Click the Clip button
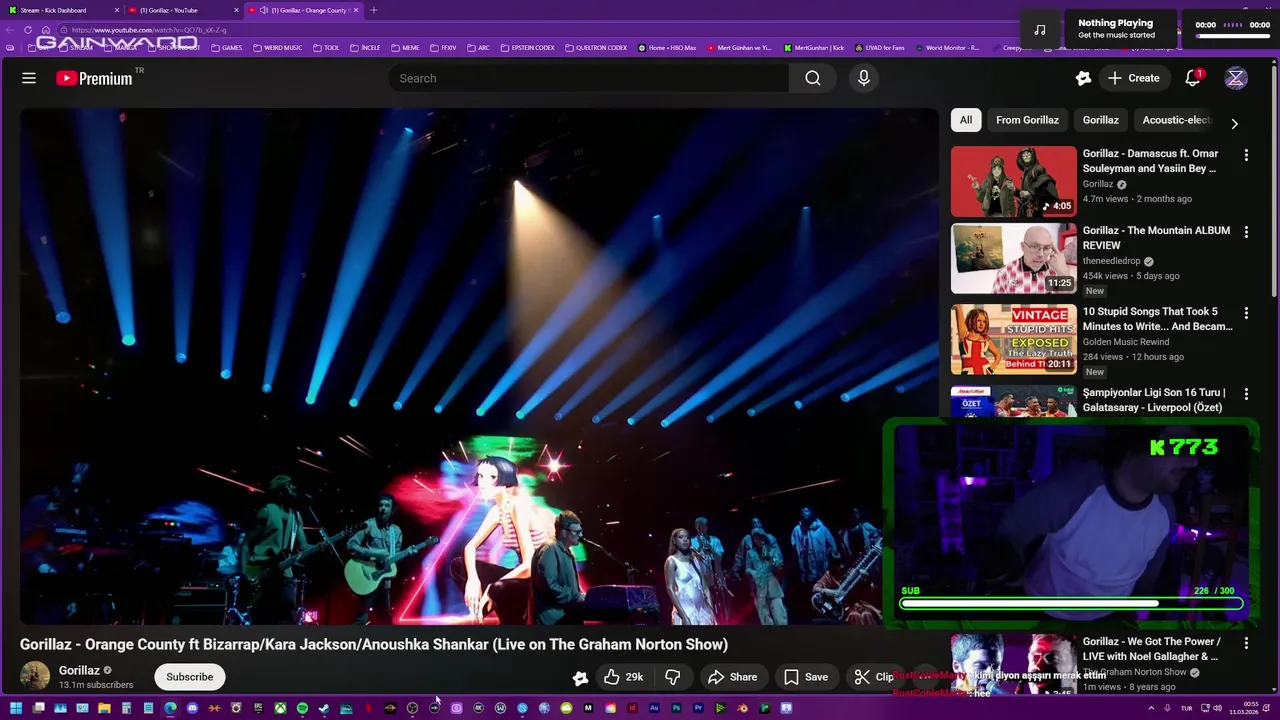The image size is (1280, 720). pos(874,677)
